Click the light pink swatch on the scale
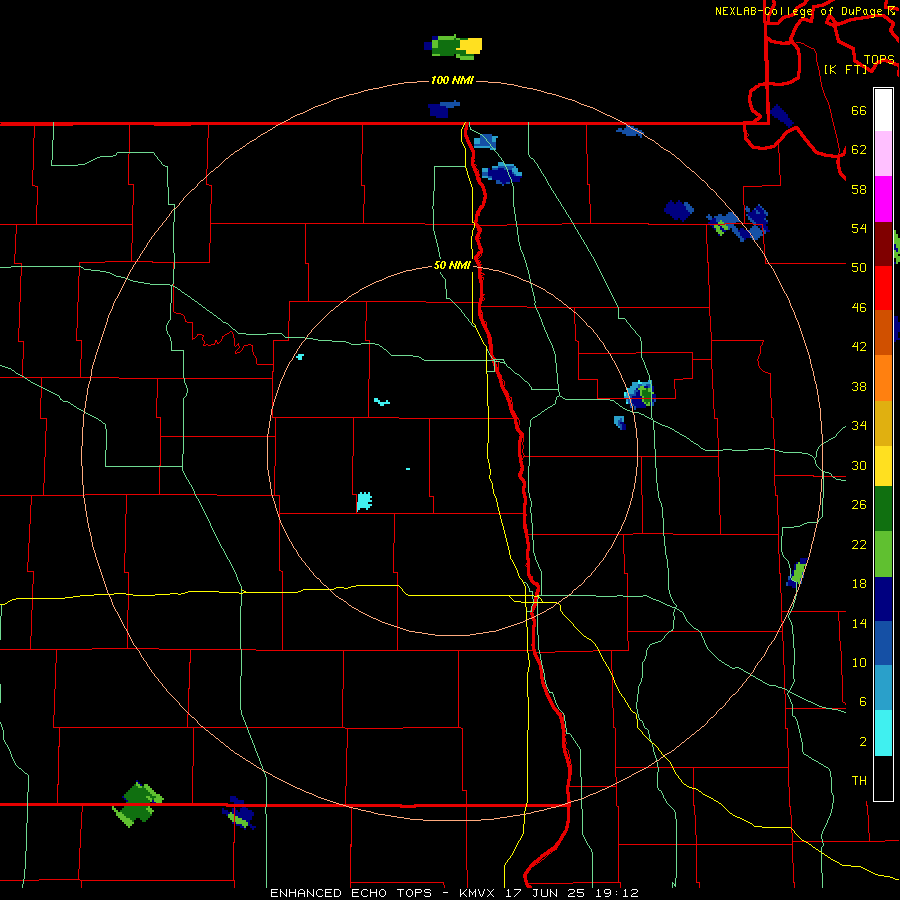900x900 pixels. tap(883, 154)
